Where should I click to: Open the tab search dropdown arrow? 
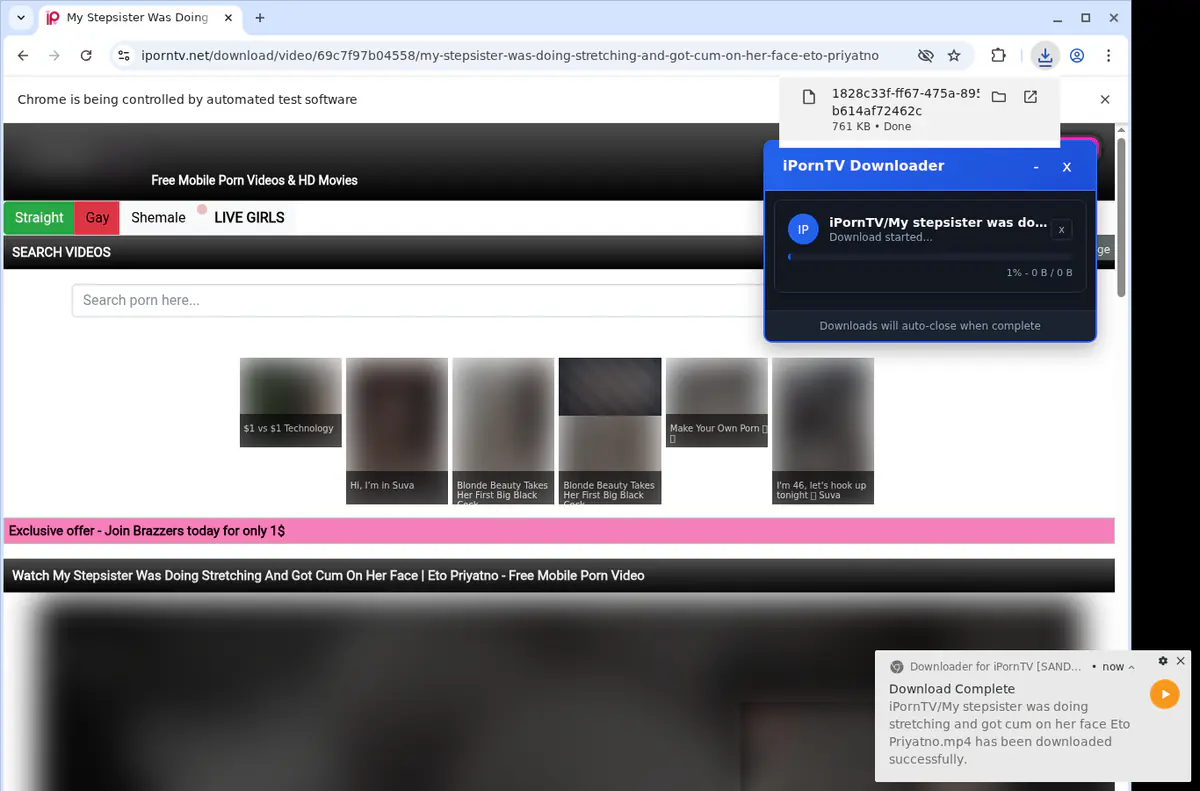pyautogui.click(x=20, y=18)
